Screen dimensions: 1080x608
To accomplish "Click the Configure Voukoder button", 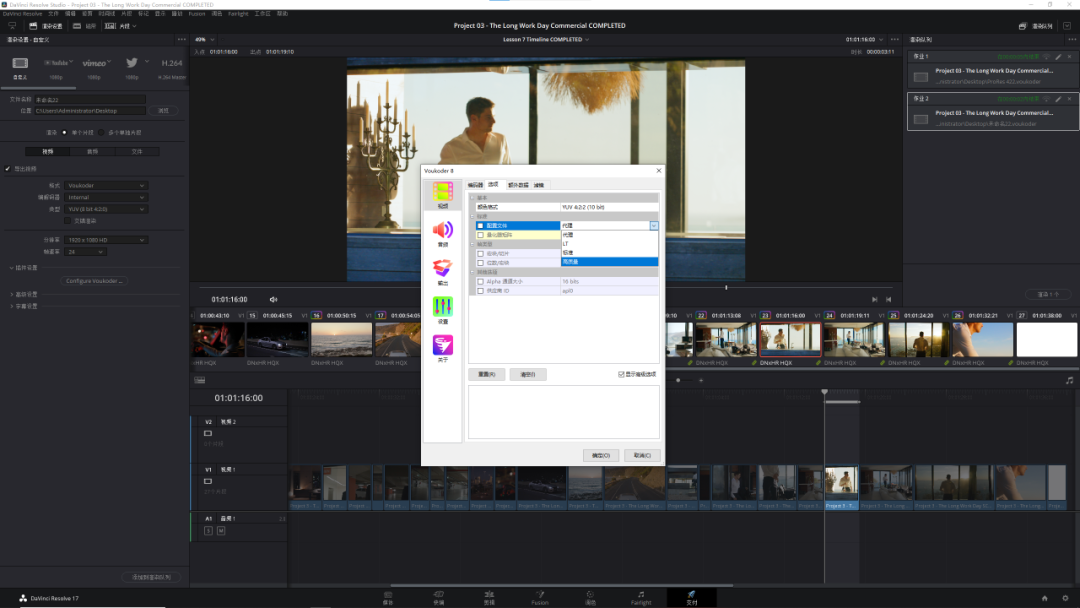I will click(x=96, y=281).
